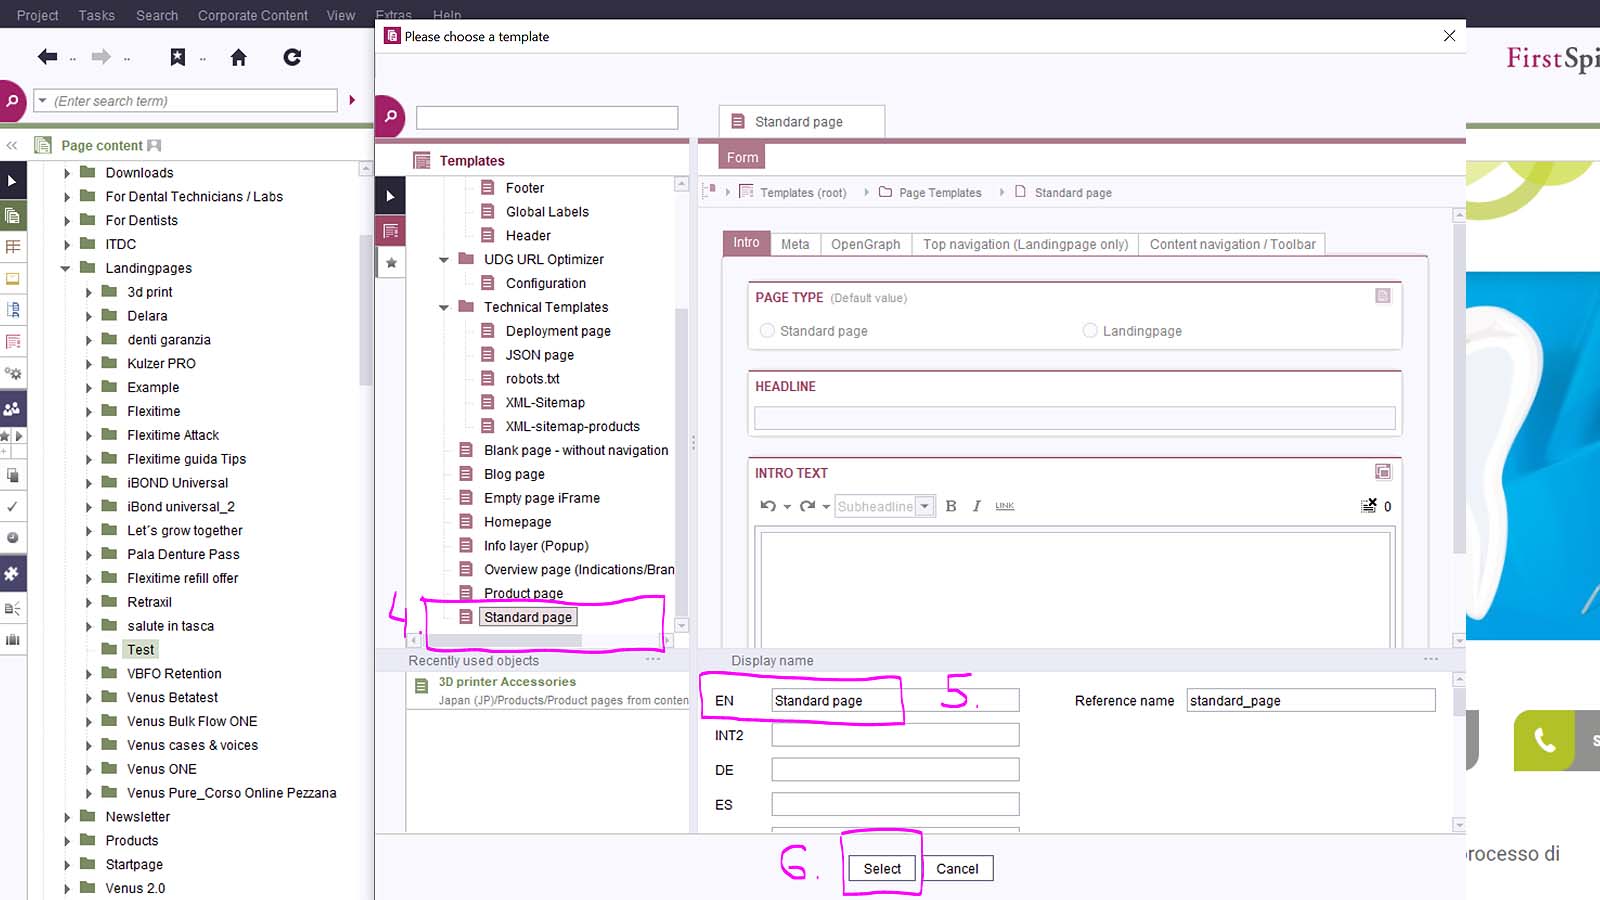Click the Italic formatting icon
This screenshot has height=900, width=1600.
tap(977, 506)
